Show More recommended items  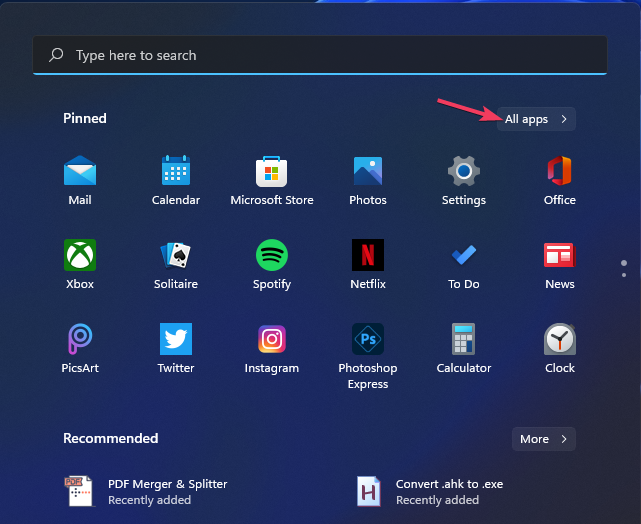[544, 439]
